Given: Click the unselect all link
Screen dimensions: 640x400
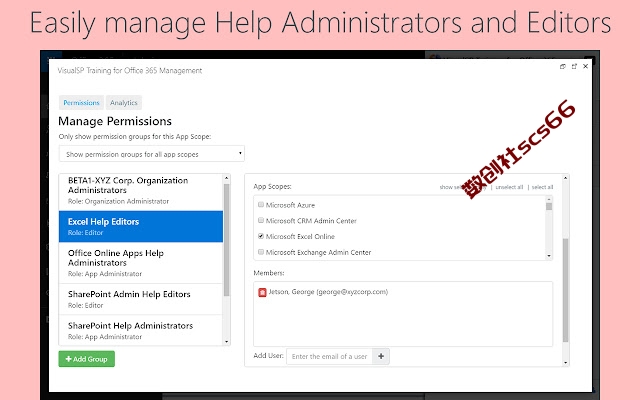Looking at the screenshot, I should 509,187.
